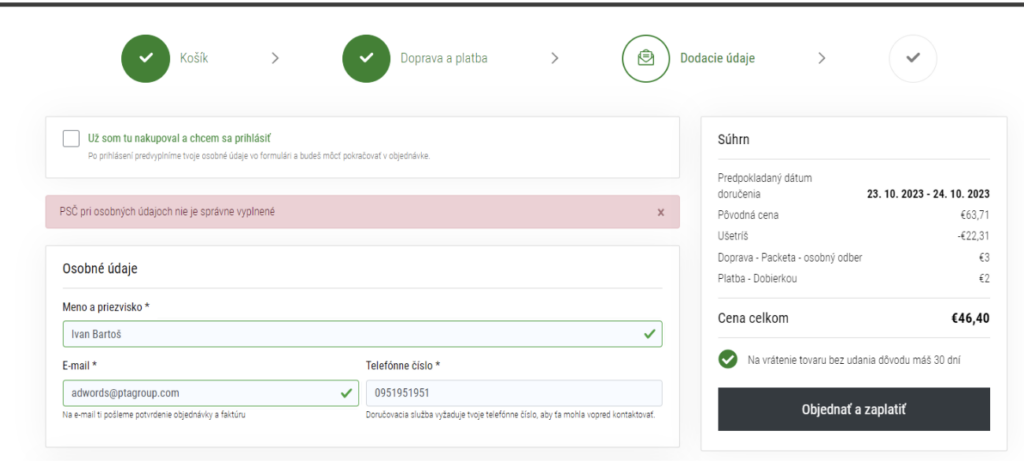Click the green validation check in the e-mail field

[346, 393]
